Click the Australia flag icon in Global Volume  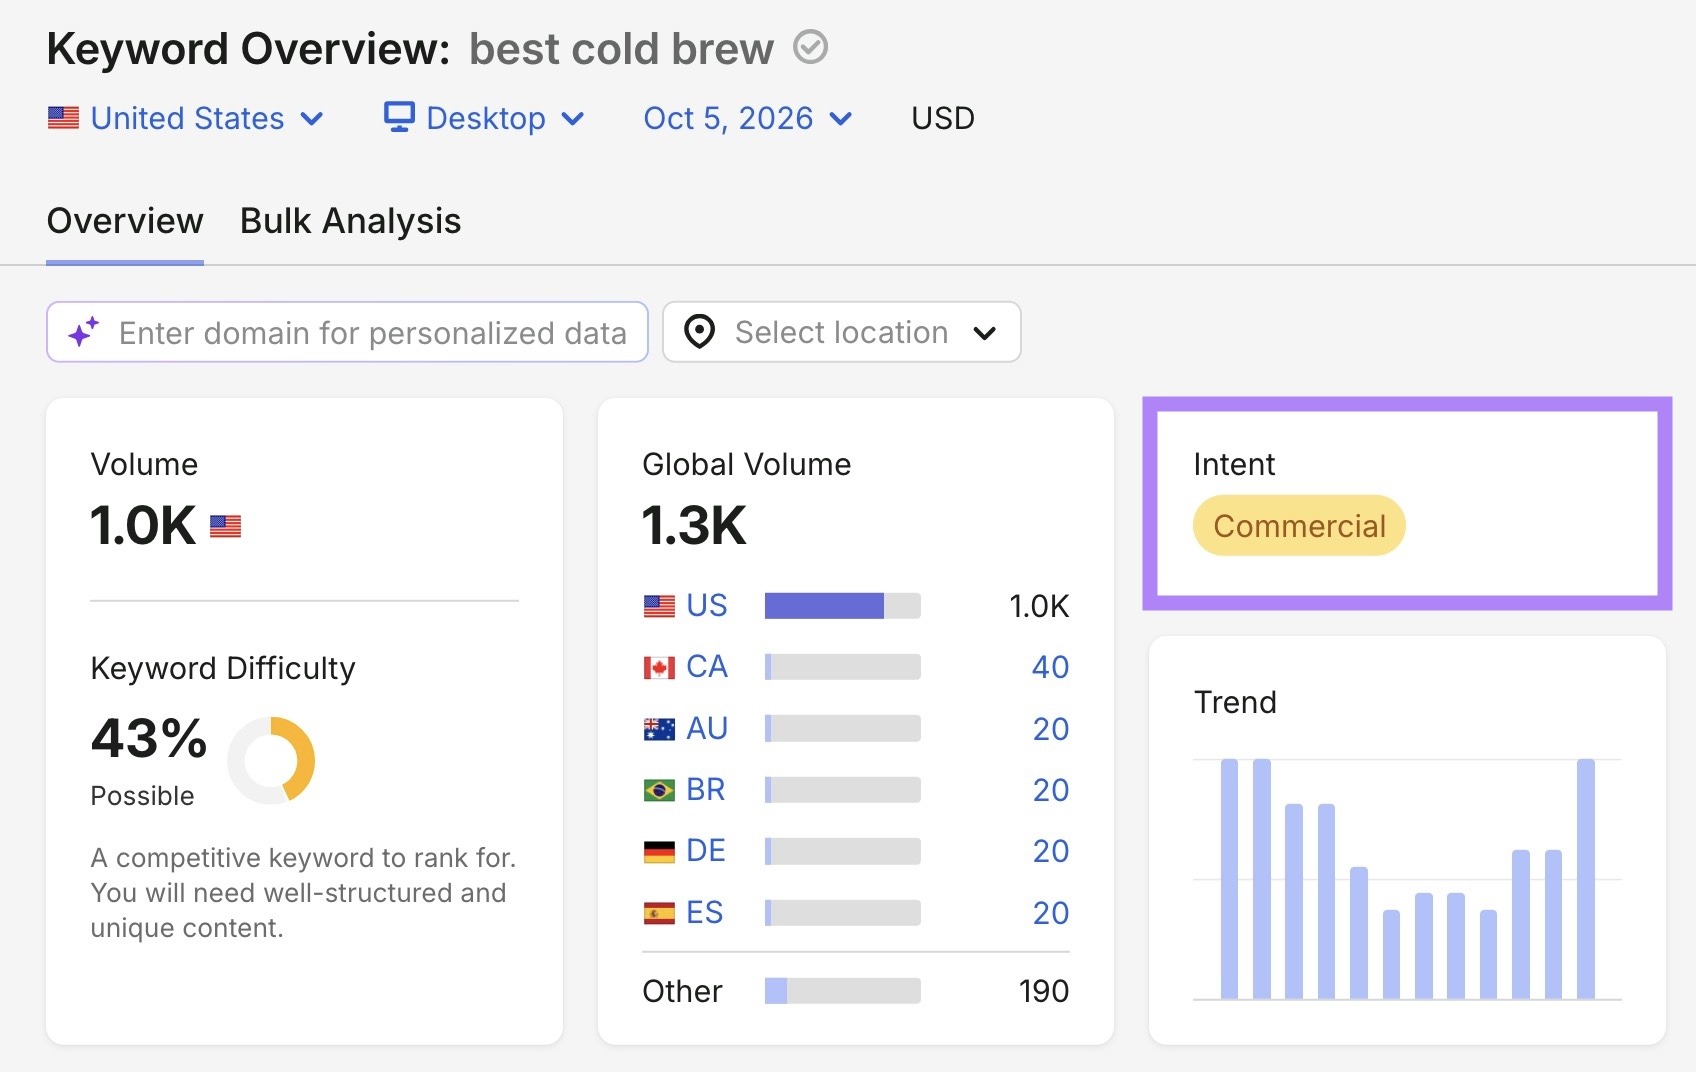659,729
